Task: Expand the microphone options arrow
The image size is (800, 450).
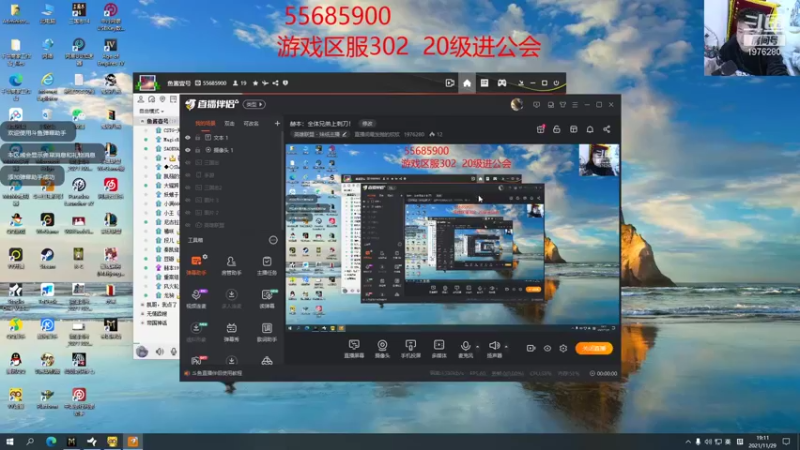Action: pyautogui.click(x=478, y=346)
